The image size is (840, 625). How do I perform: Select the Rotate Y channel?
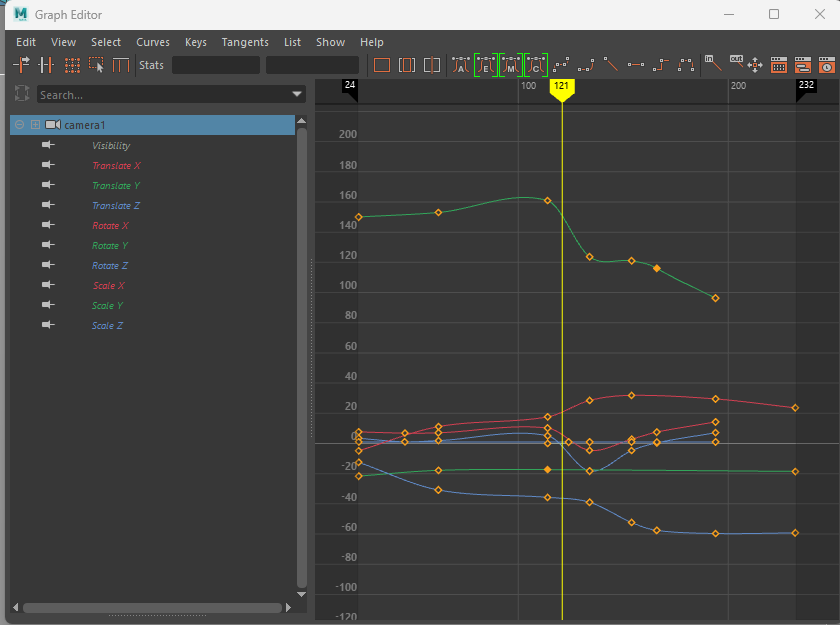click(x=110, y=245)
